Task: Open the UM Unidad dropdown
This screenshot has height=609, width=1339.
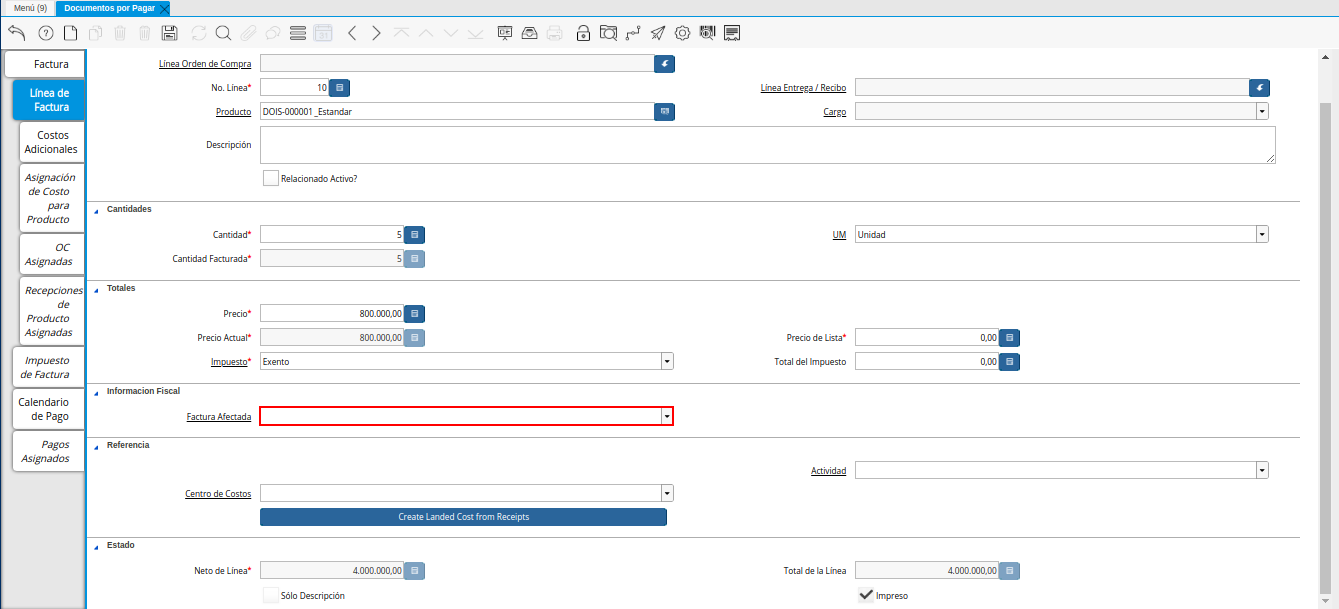Action: coord(1262,235)
